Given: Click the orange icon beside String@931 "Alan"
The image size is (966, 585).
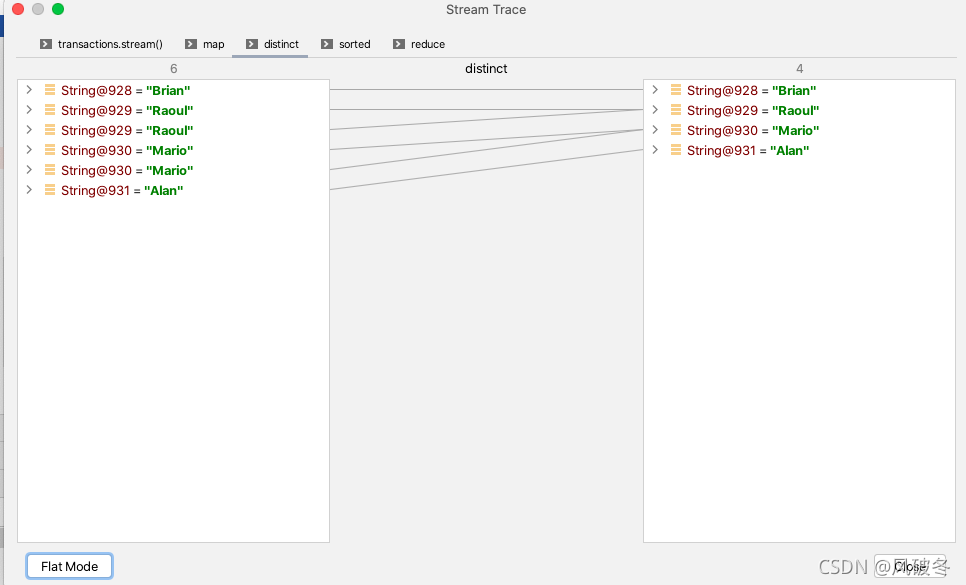Looking at the screenshot, I should (x=49, y=190).
